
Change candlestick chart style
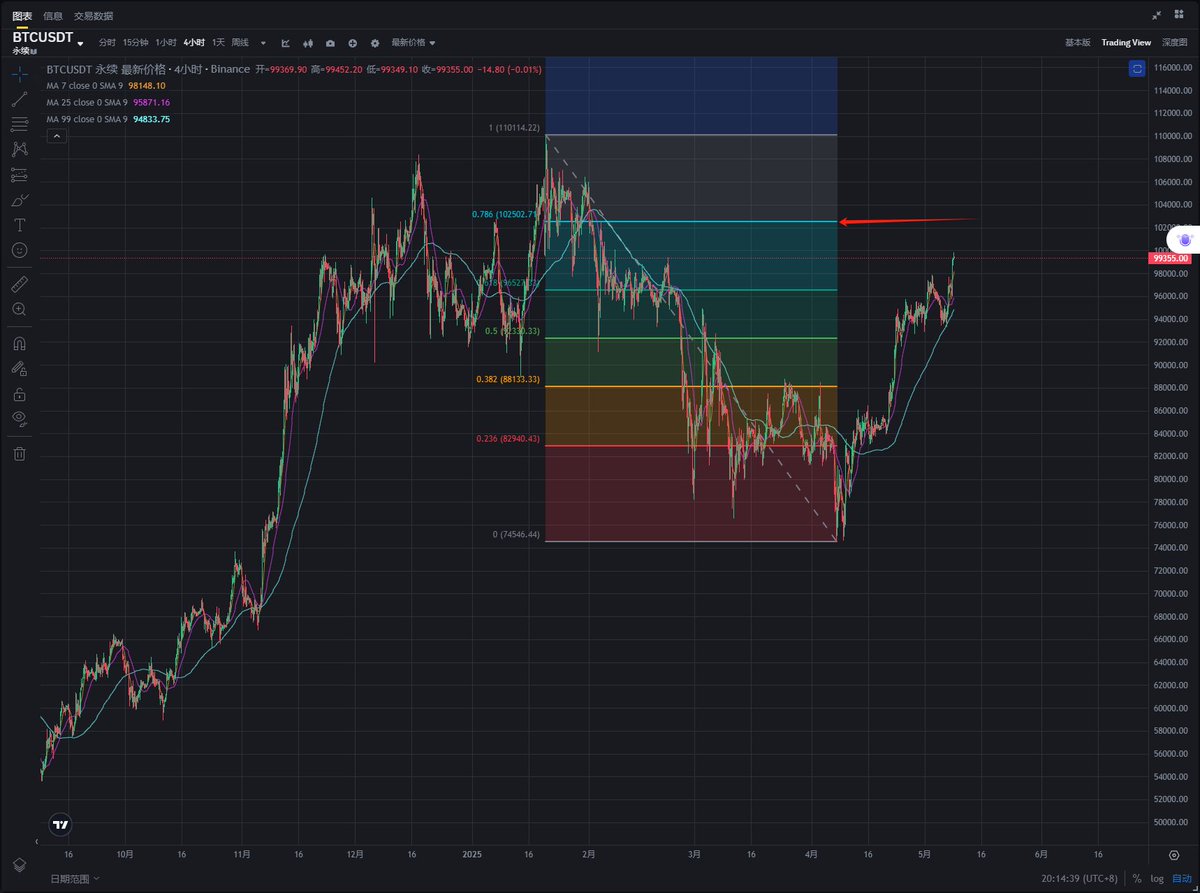(x=307, y=43)
